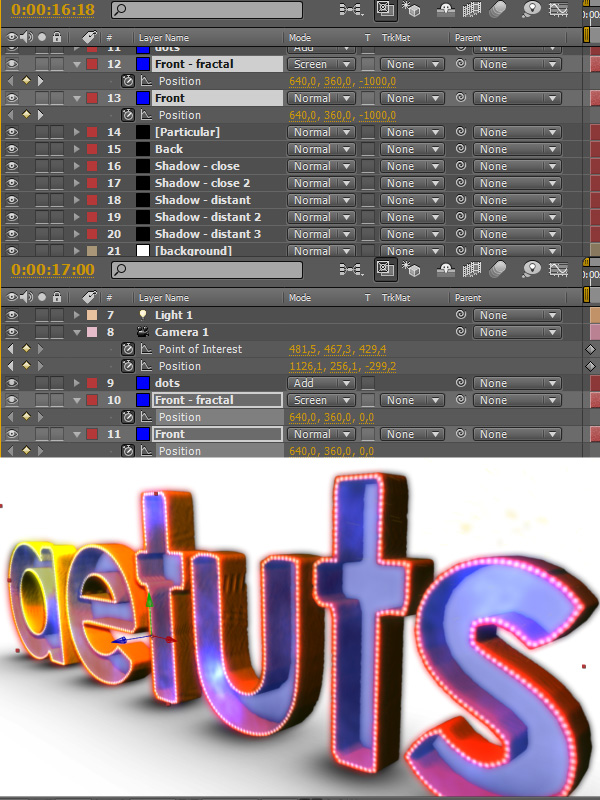Image resolution: width=600 pixels, height=800 pixels.
Task: Open Parent dropdown for Camera 1
Action: tap(517, 332)
